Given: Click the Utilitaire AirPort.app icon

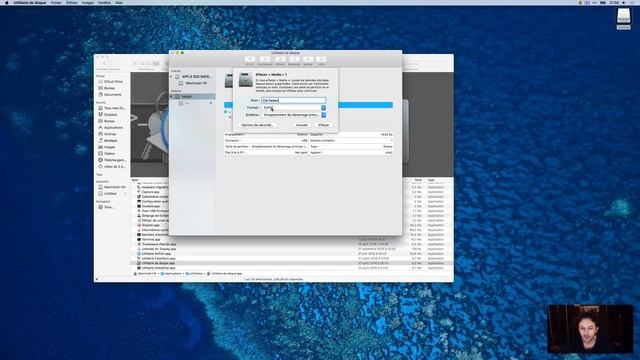Looking at the screenshot, I should click(x=139, y=253).
